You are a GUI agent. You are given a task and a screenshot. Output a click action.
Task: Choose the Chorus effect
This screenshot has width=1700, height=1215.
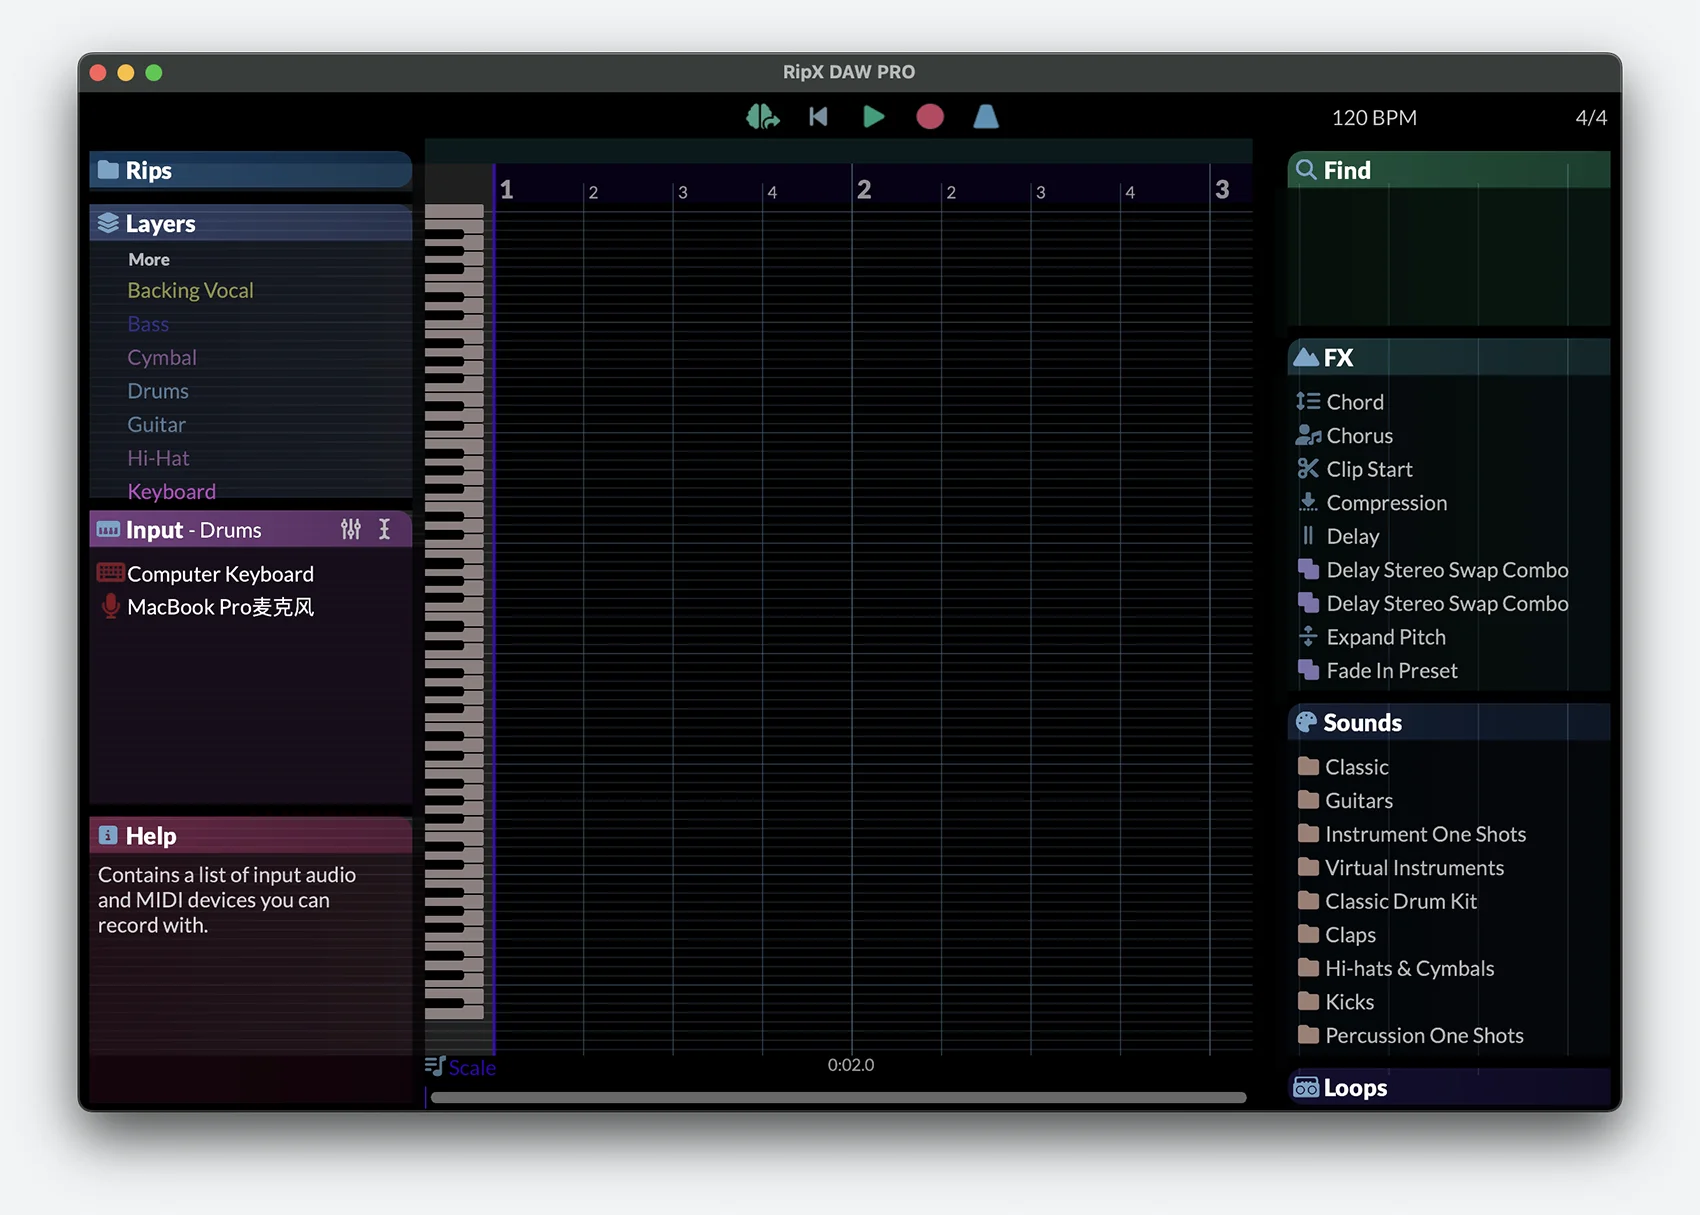(x=1359, y=436)
